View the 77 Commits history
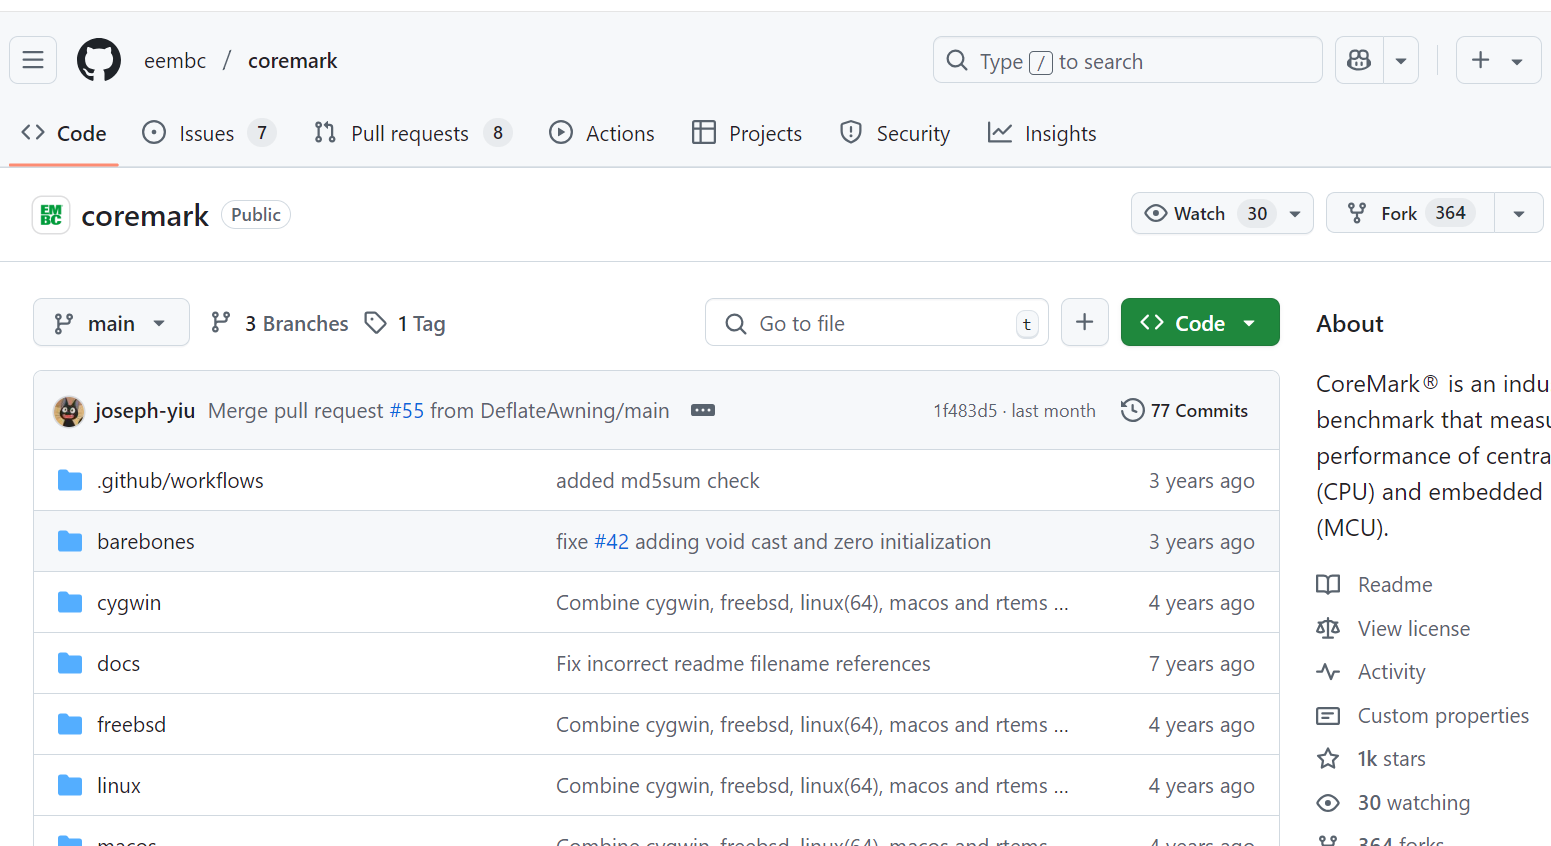Image resolution: width=1551 pixels, height=846 pixels. pos(1185,410)
